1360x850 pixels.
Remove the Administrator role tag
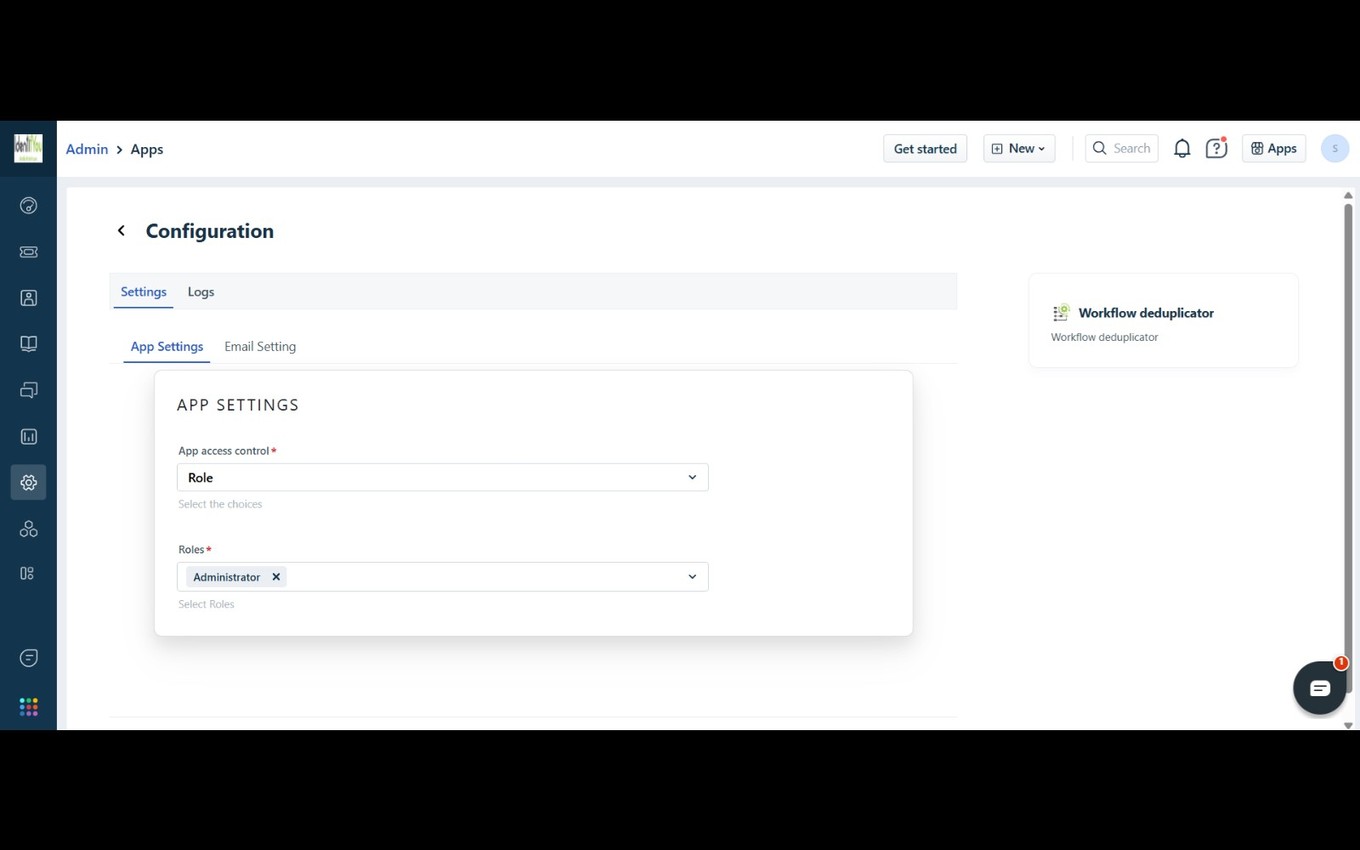point(276,577)
